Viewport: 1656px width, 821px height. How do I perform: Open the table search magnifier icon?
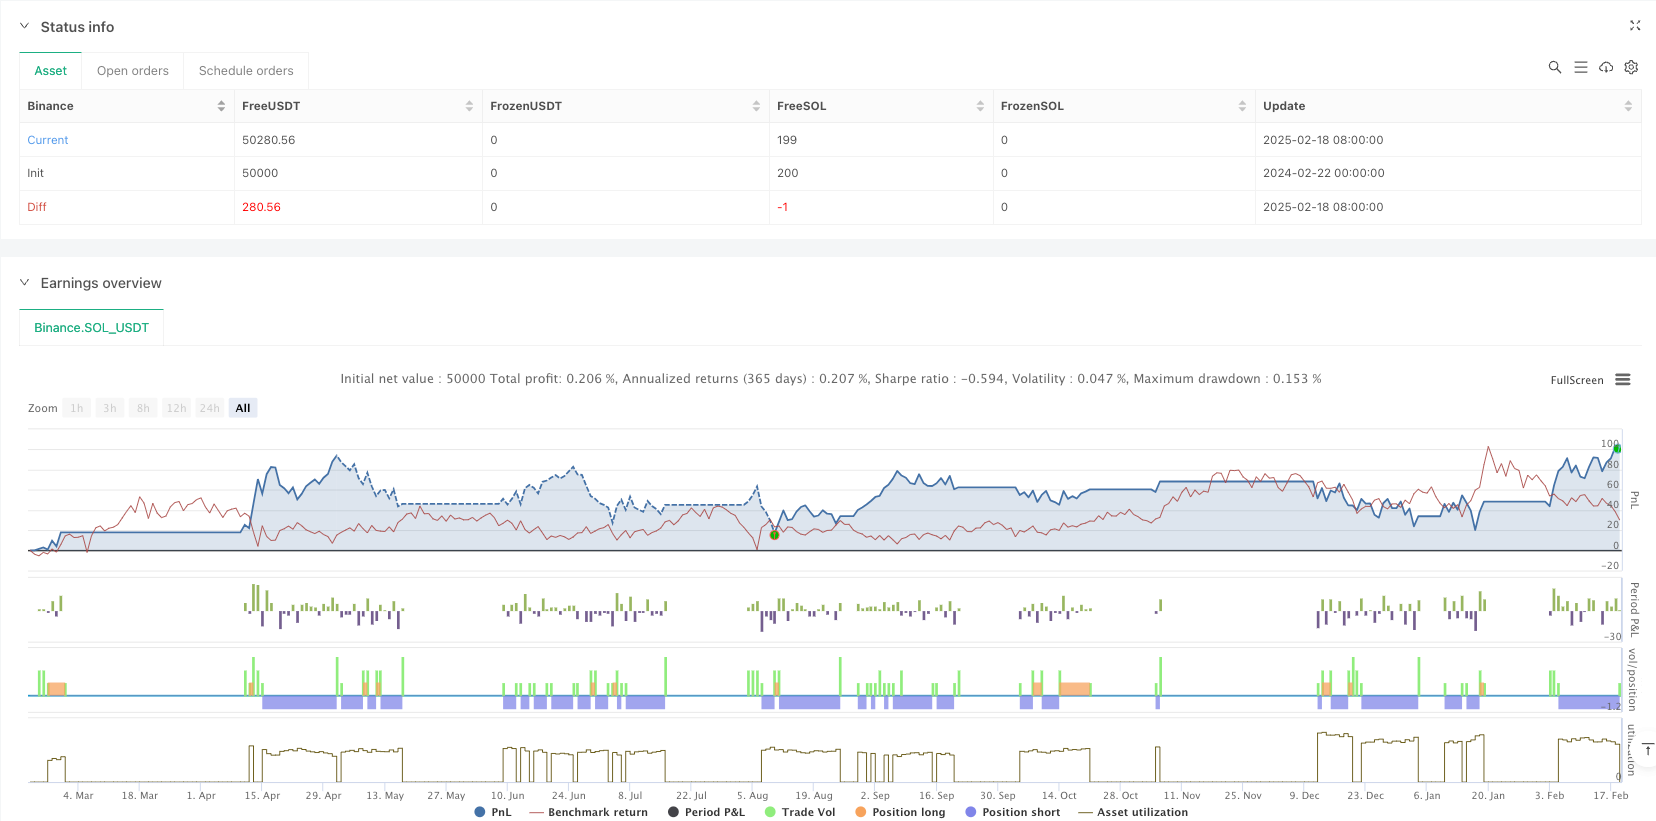click(1554, 67)
